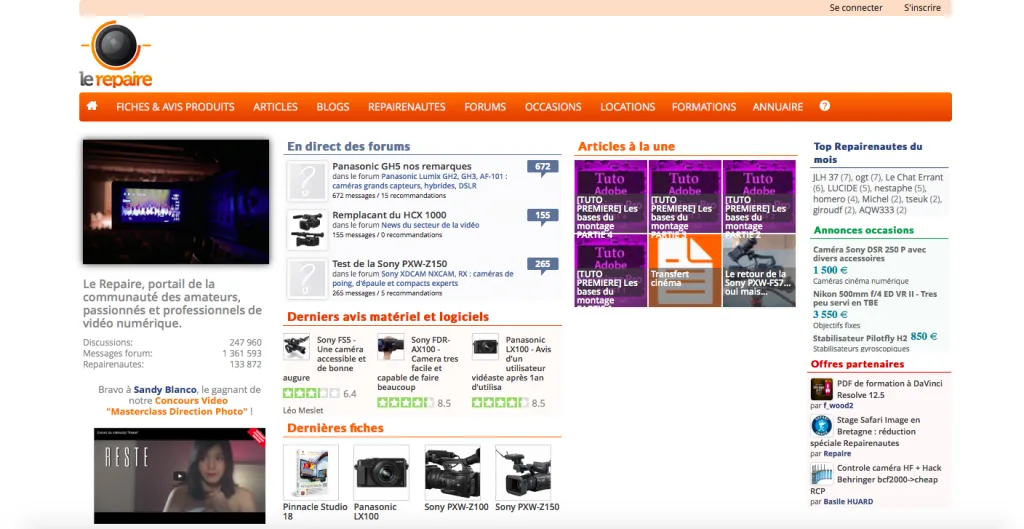Open the Annuaire menu
The image size is (1024, 529).
778,106
